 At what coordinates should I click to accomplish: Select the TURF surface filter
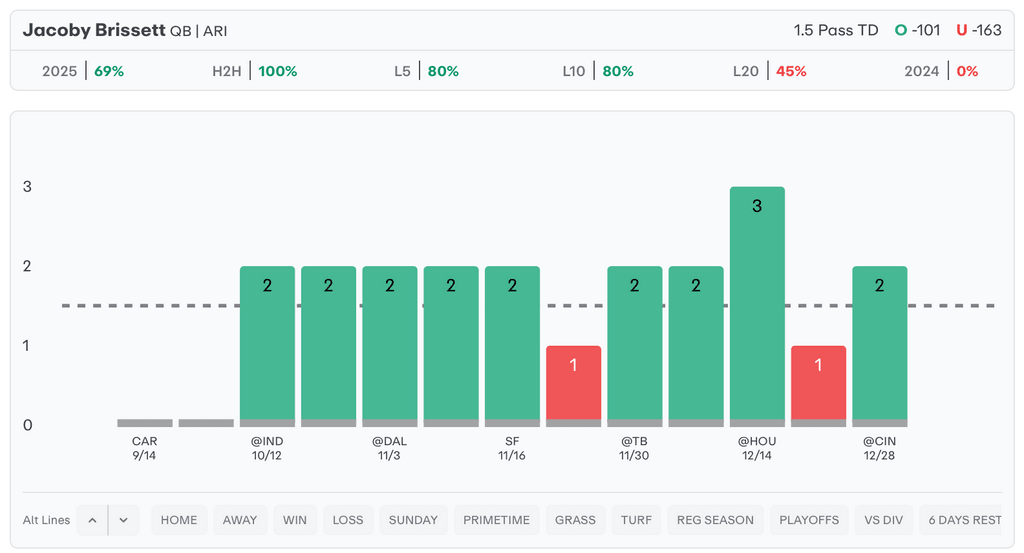pyautogui.click(x=636, y=520)
